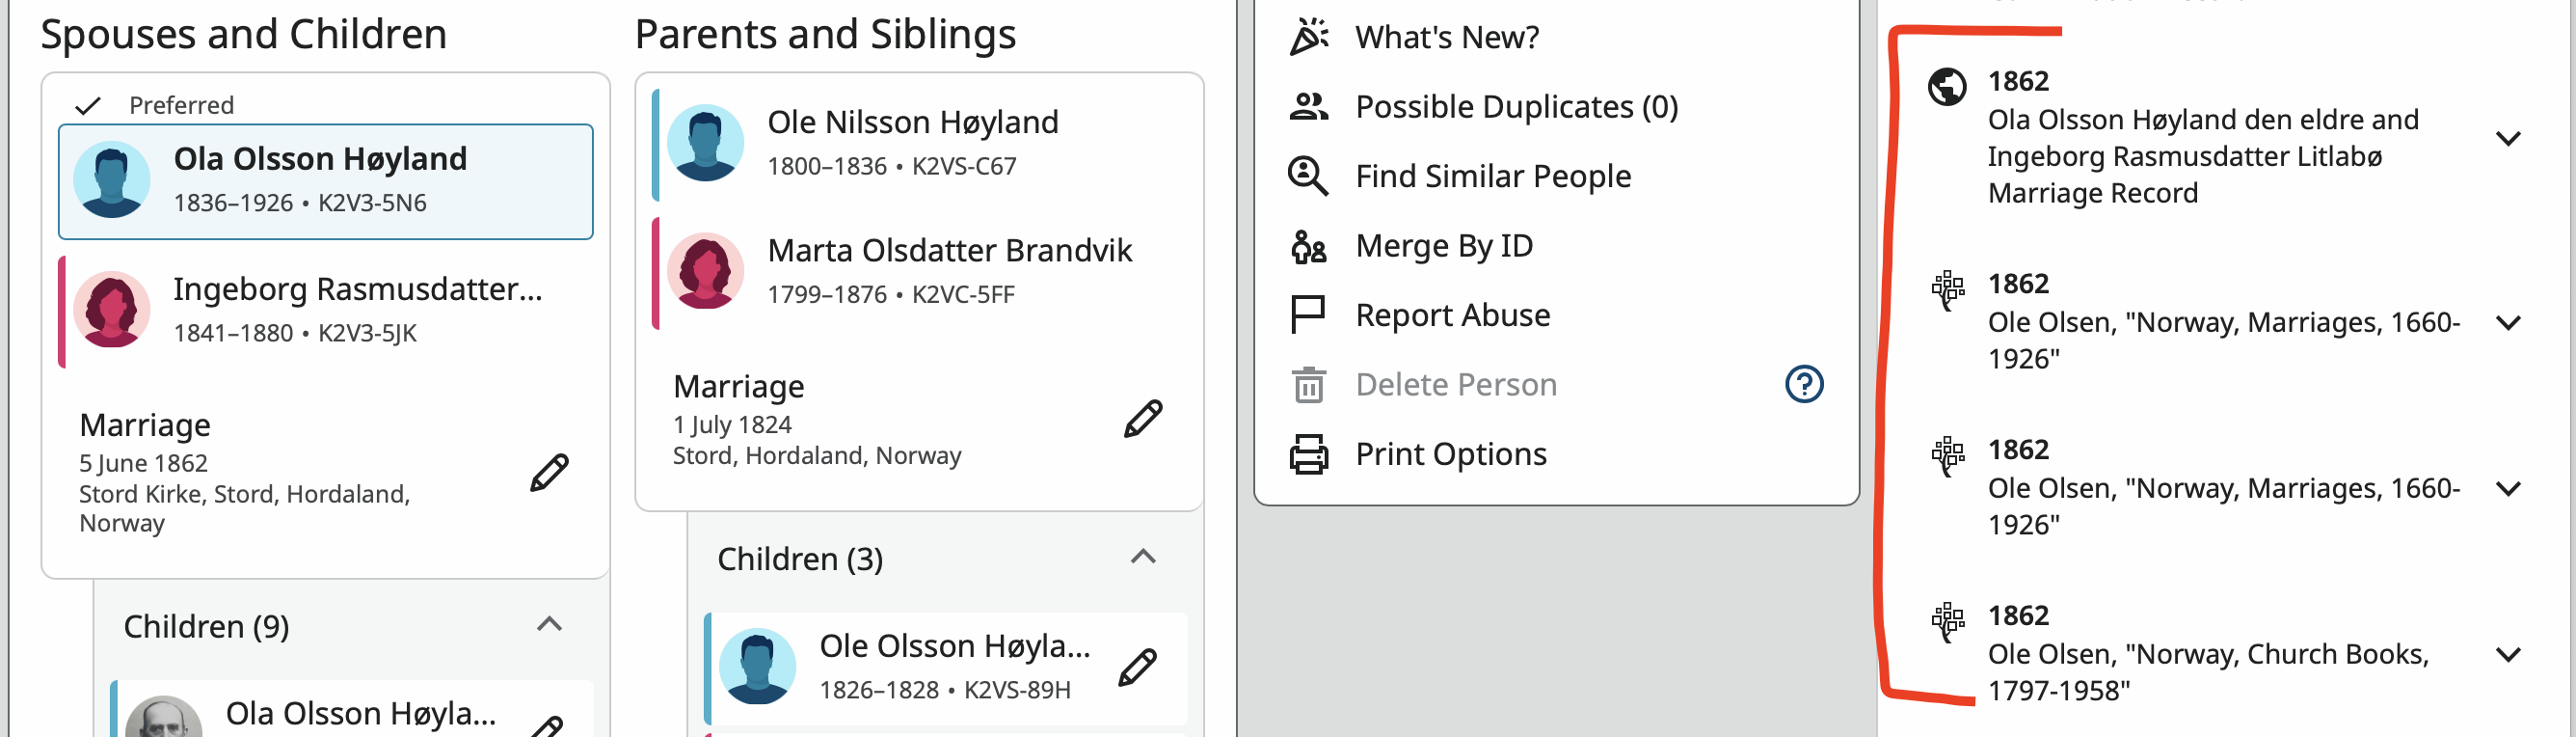Viewport: 2576px width, 737px height.
Task: Click the Report Abuse flag icon
Action: click(x=1308, y=315)
